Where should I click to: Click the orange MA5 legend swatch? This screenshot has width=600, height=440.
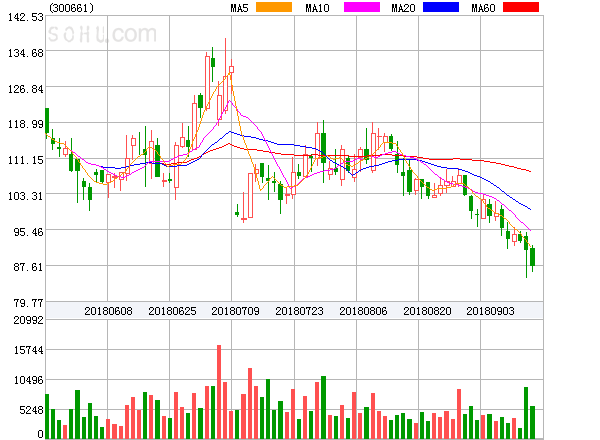(x=274, y=8)
